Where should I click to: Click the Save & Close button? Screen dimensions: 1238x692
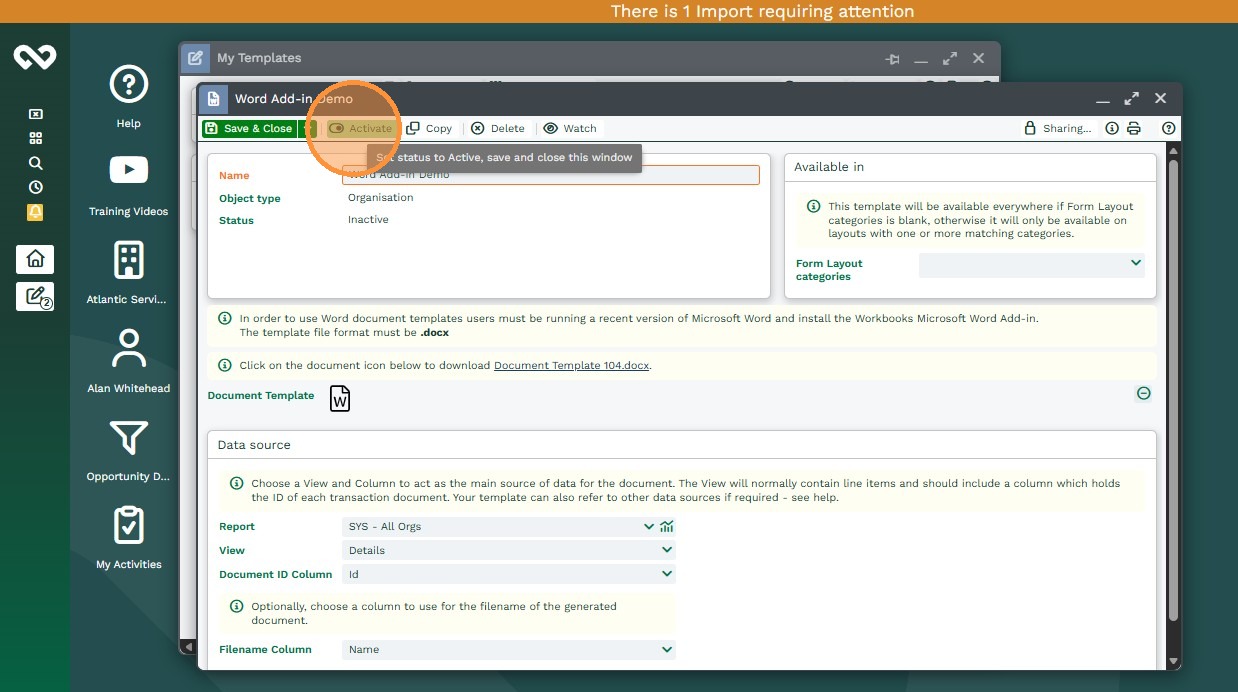click(x=249, y=128)
